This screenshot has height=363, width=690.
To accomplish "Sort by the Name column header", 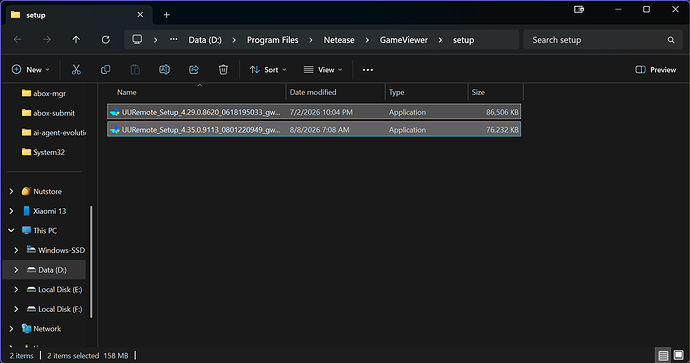I will [196, 92].
